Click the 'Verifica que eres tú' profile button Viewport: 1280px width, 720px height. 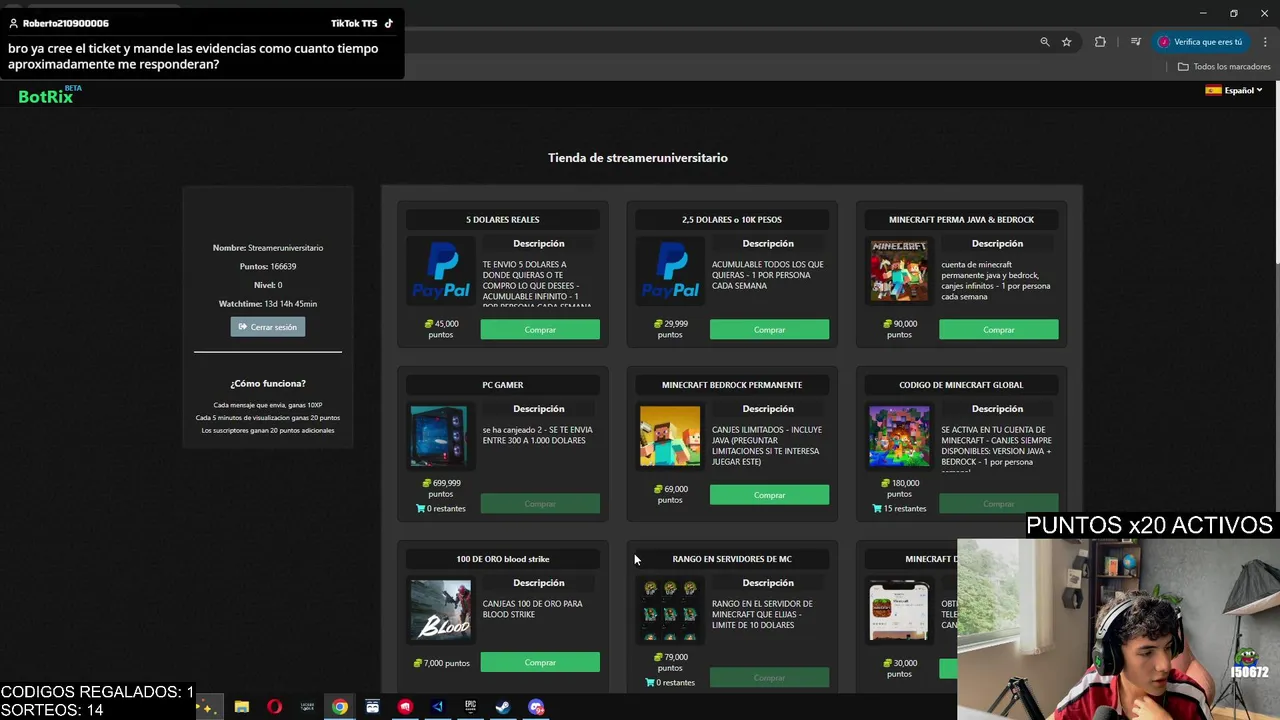click(x=1200, y=42)
